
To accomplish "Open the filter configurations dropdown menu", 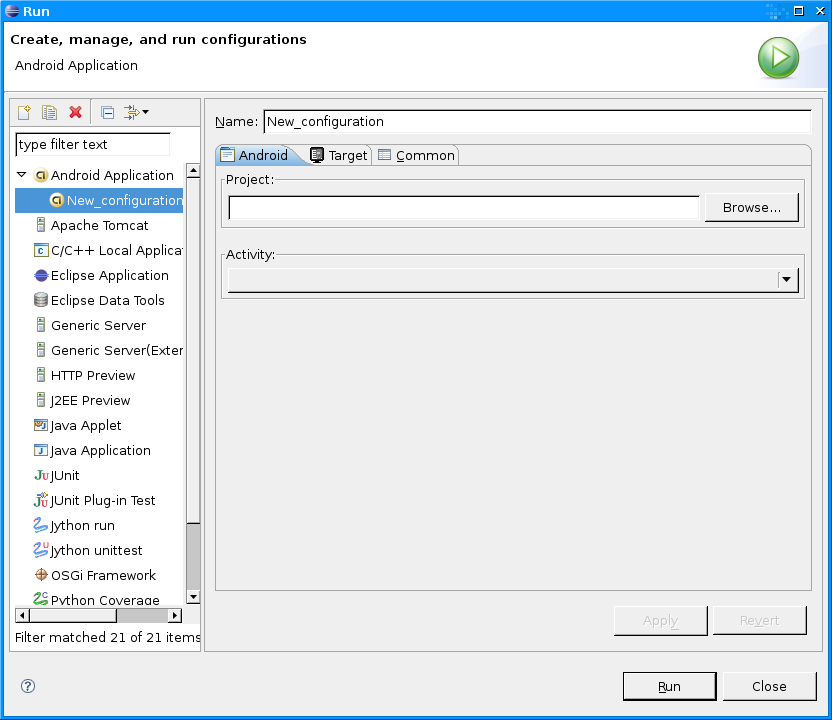I will pos(136,112).
